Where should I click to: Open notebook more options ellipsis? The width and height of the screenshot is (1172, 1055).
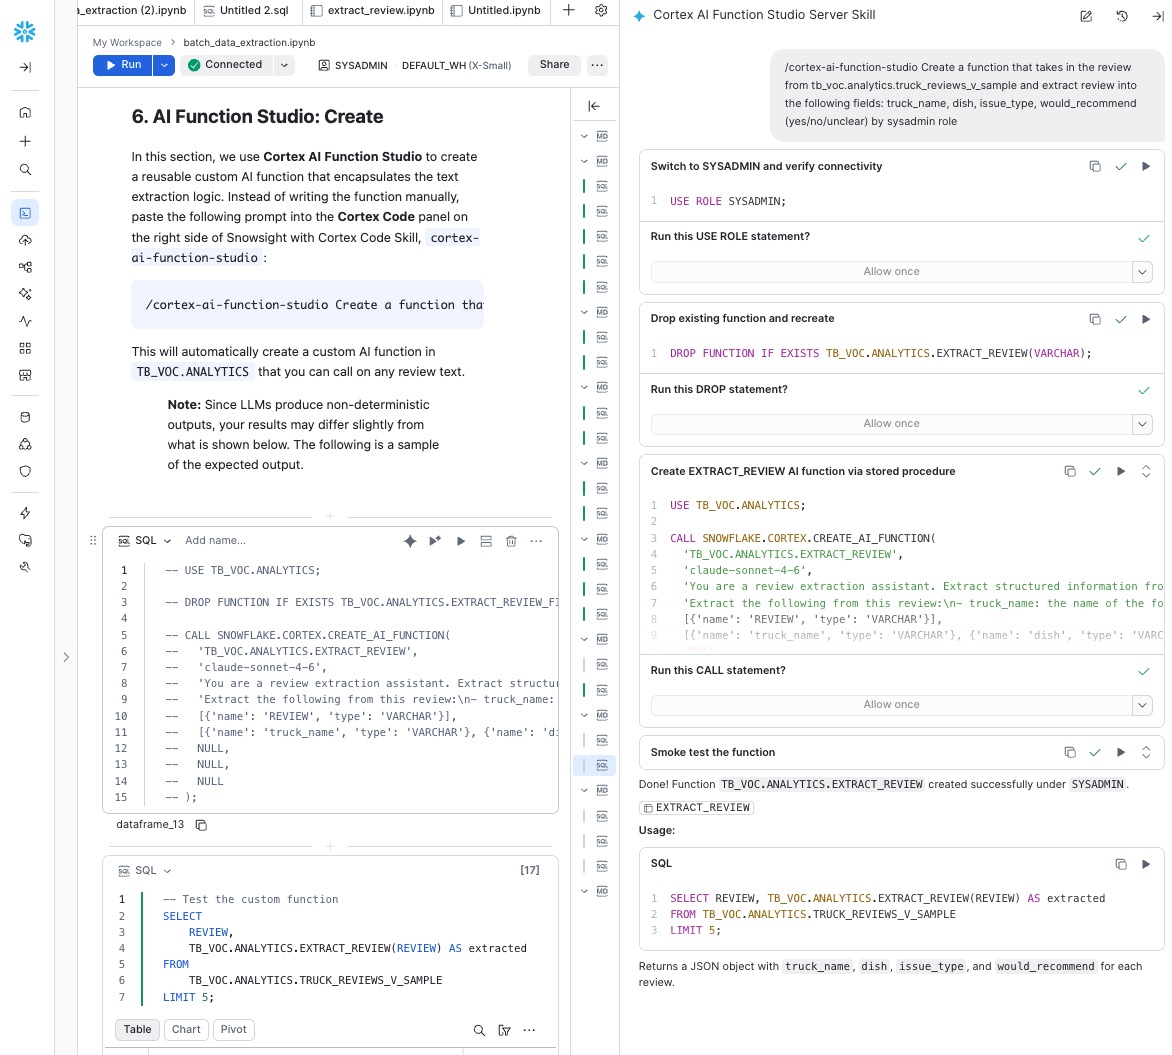[596, 65]
